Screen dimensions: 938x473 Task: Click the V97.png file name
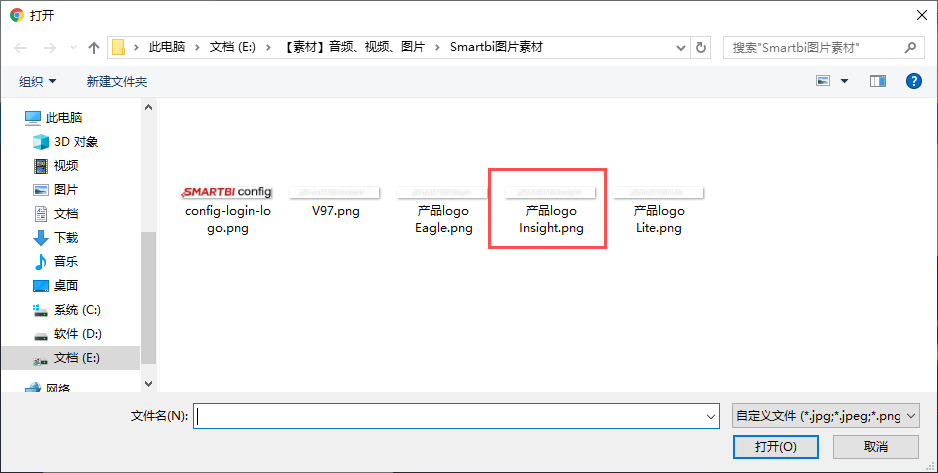[336, 211]
